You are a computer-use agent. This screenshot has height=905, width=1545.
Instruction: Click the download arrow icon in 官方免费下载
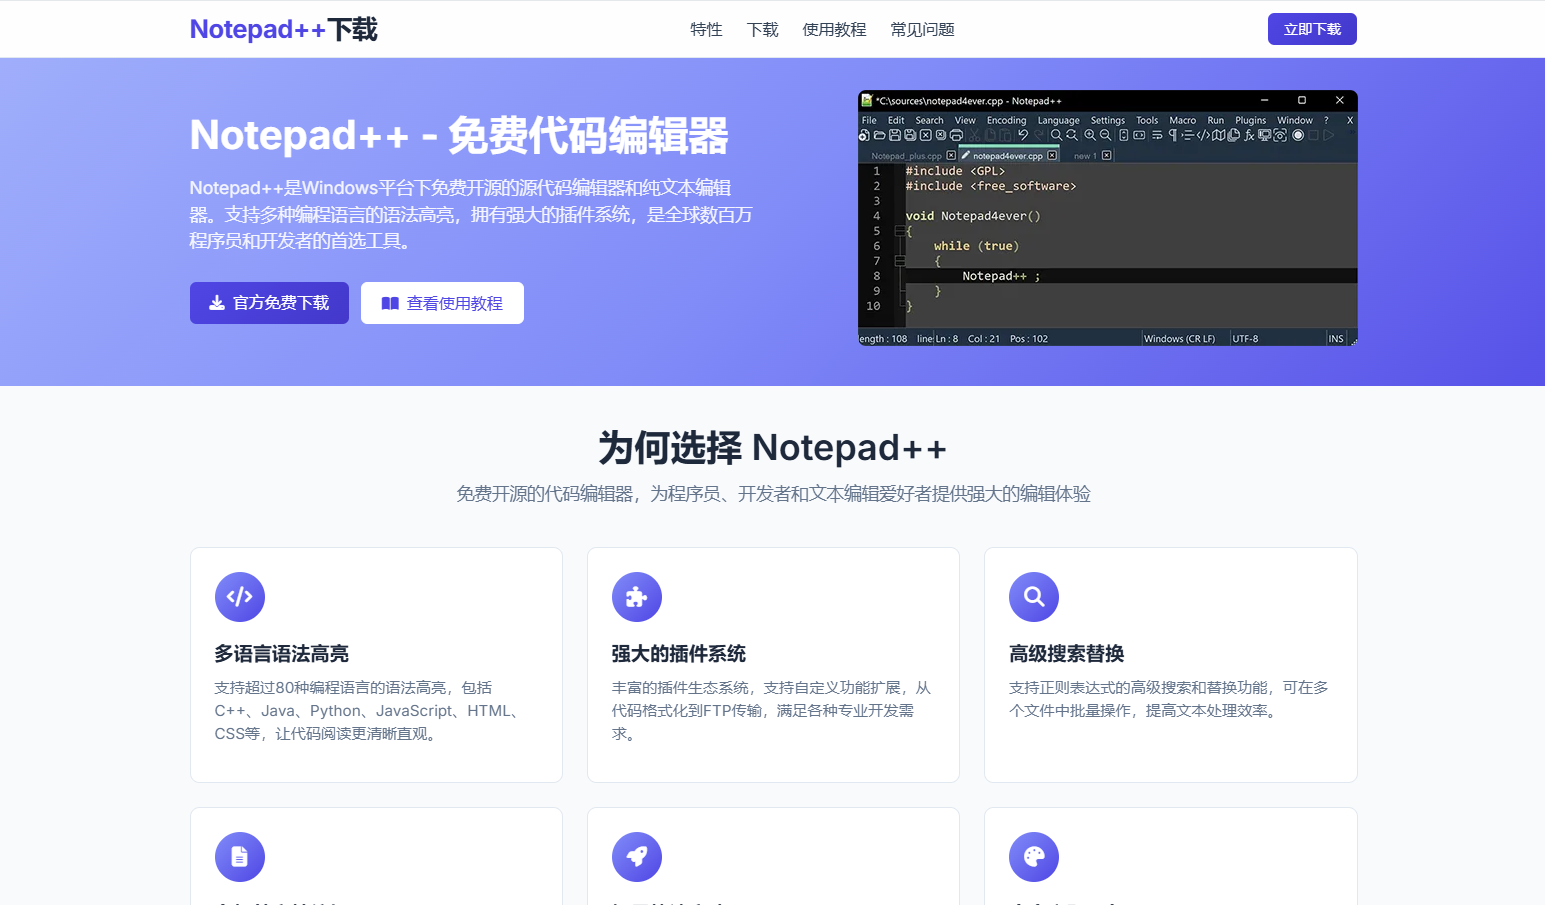click(x=216, y=303)
